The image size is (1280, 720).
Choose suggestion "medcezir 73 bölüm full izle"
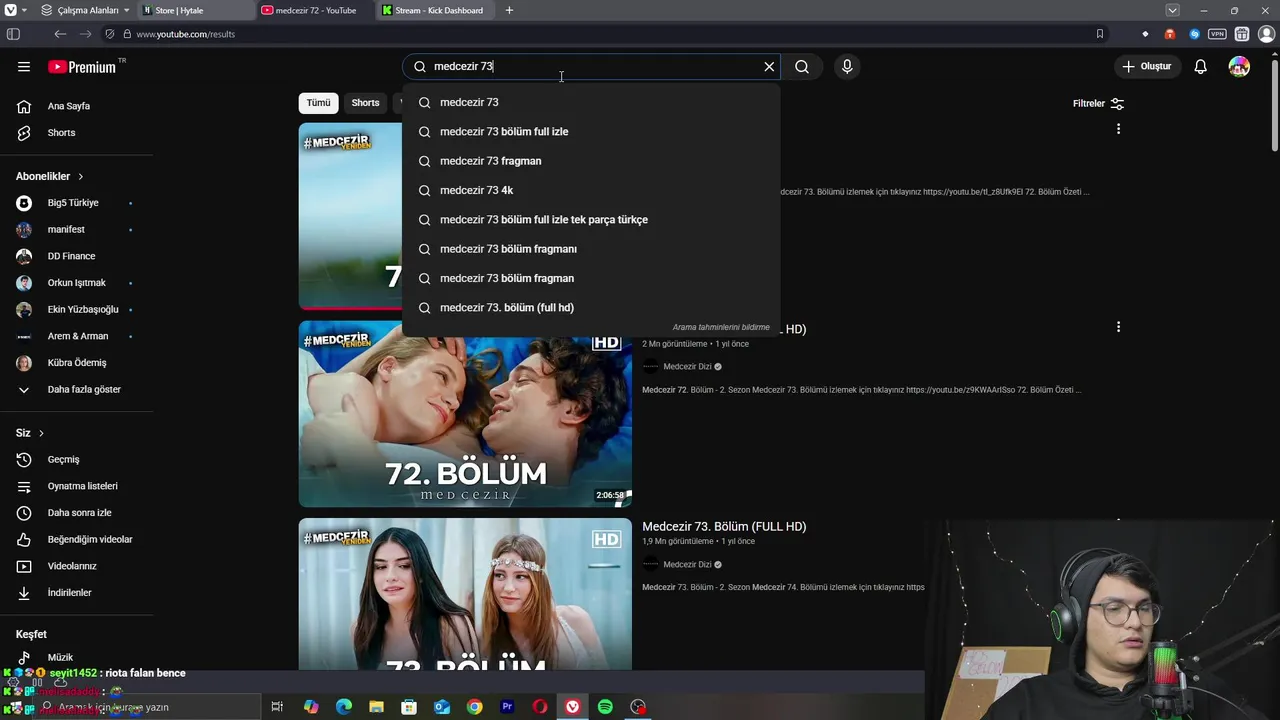(x=590, y=132)
